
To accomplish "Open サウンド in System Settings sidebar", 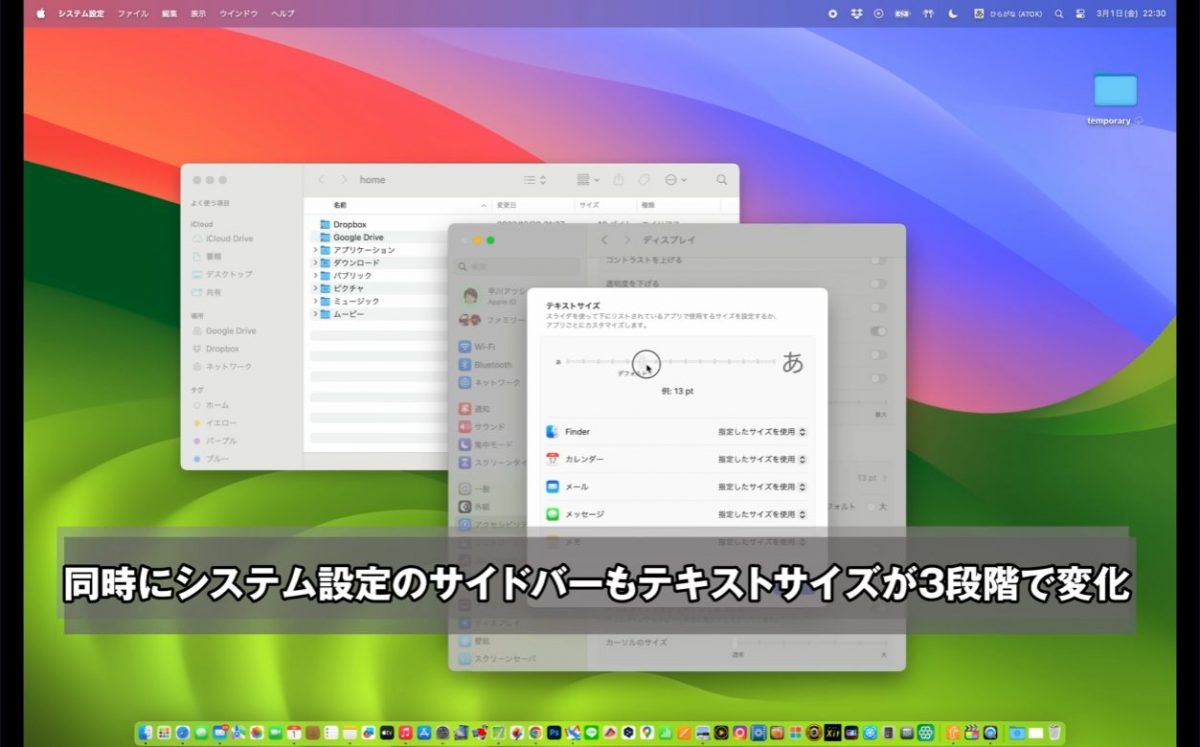I will point(483,427).
